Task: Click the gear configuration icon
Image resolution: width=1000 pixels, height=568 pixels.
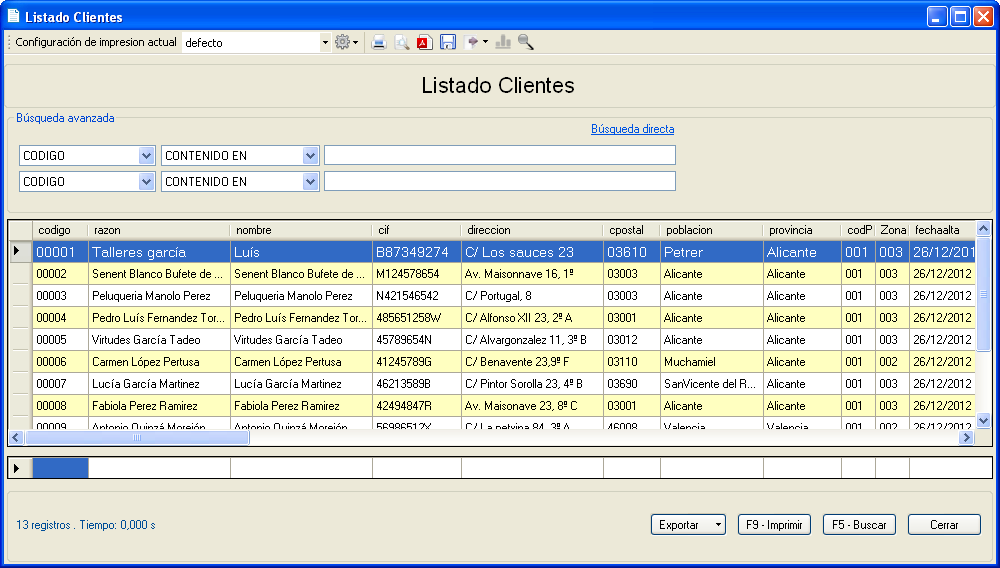Action: tap(343, 42)
